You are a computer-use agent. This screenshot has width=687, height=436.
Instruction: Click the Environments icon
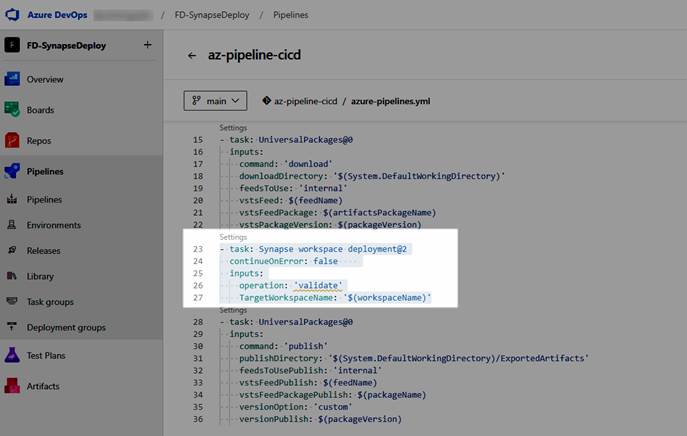[x=12, y=225]
